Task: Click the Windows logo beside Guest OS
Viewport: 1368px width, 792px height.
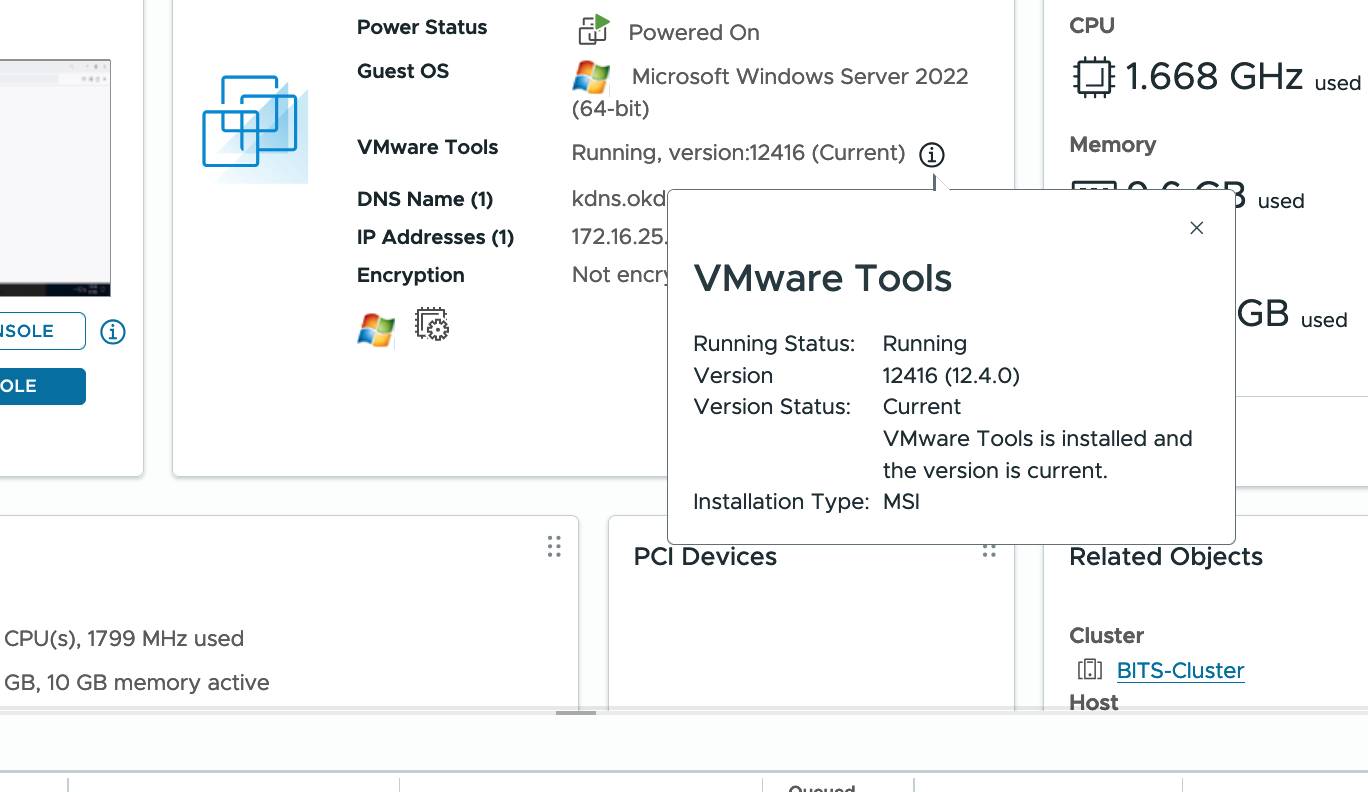Action: point(591,77)
